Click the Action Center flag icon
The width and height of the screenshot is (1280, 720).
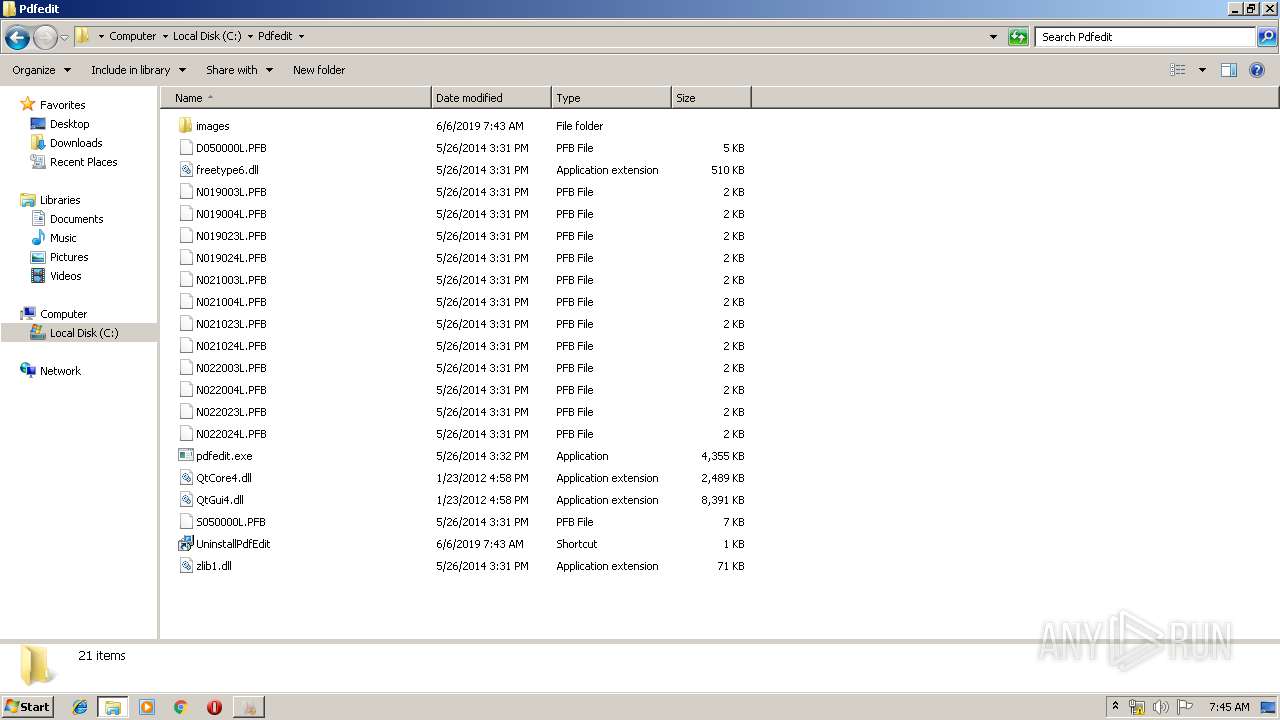click(x=1185, y=707)
